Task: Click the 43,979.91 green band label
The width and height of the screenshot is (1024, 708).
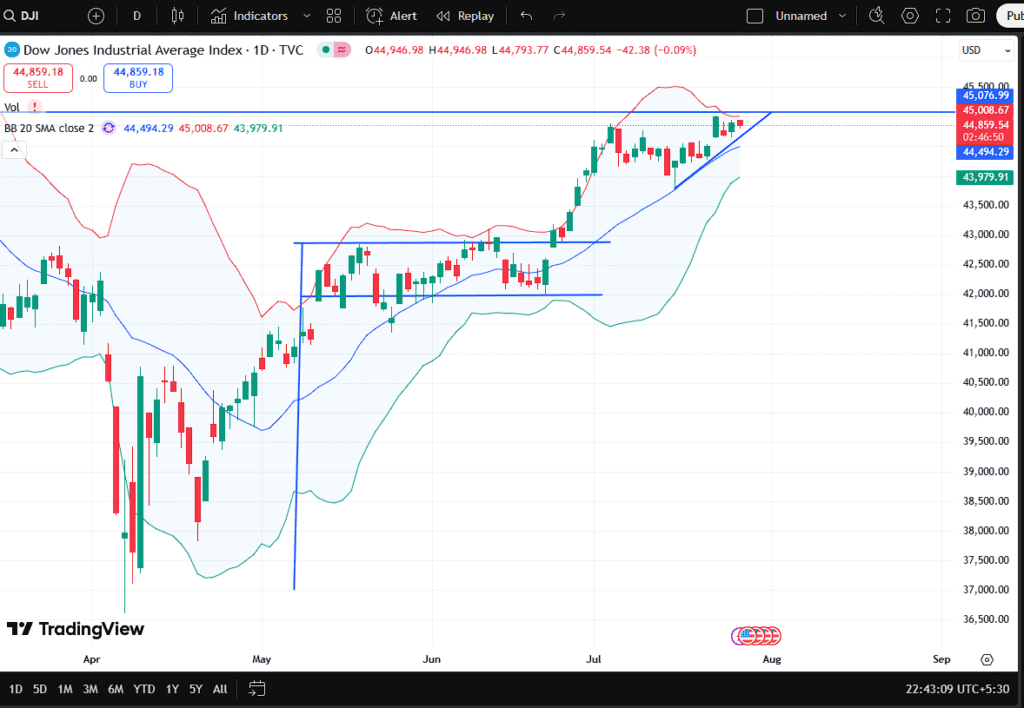Action: point(985,177)
